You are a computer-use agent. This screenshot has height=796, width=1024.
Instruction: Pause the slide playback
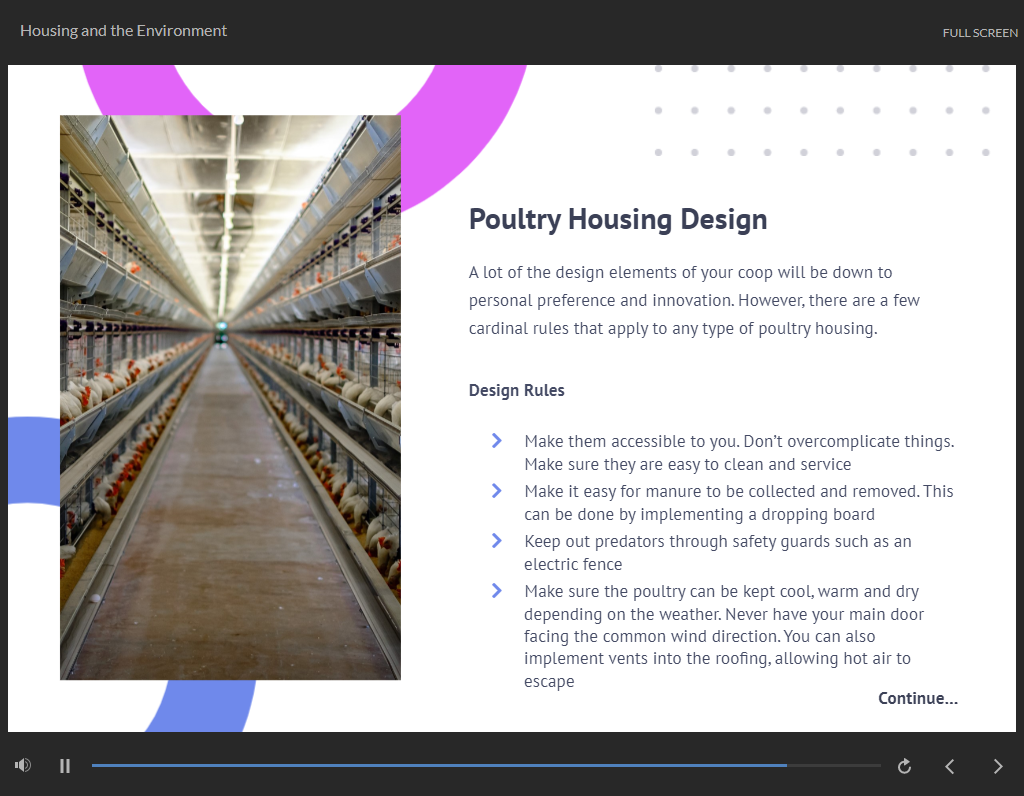pyautogui.click(x=65, y=765)
